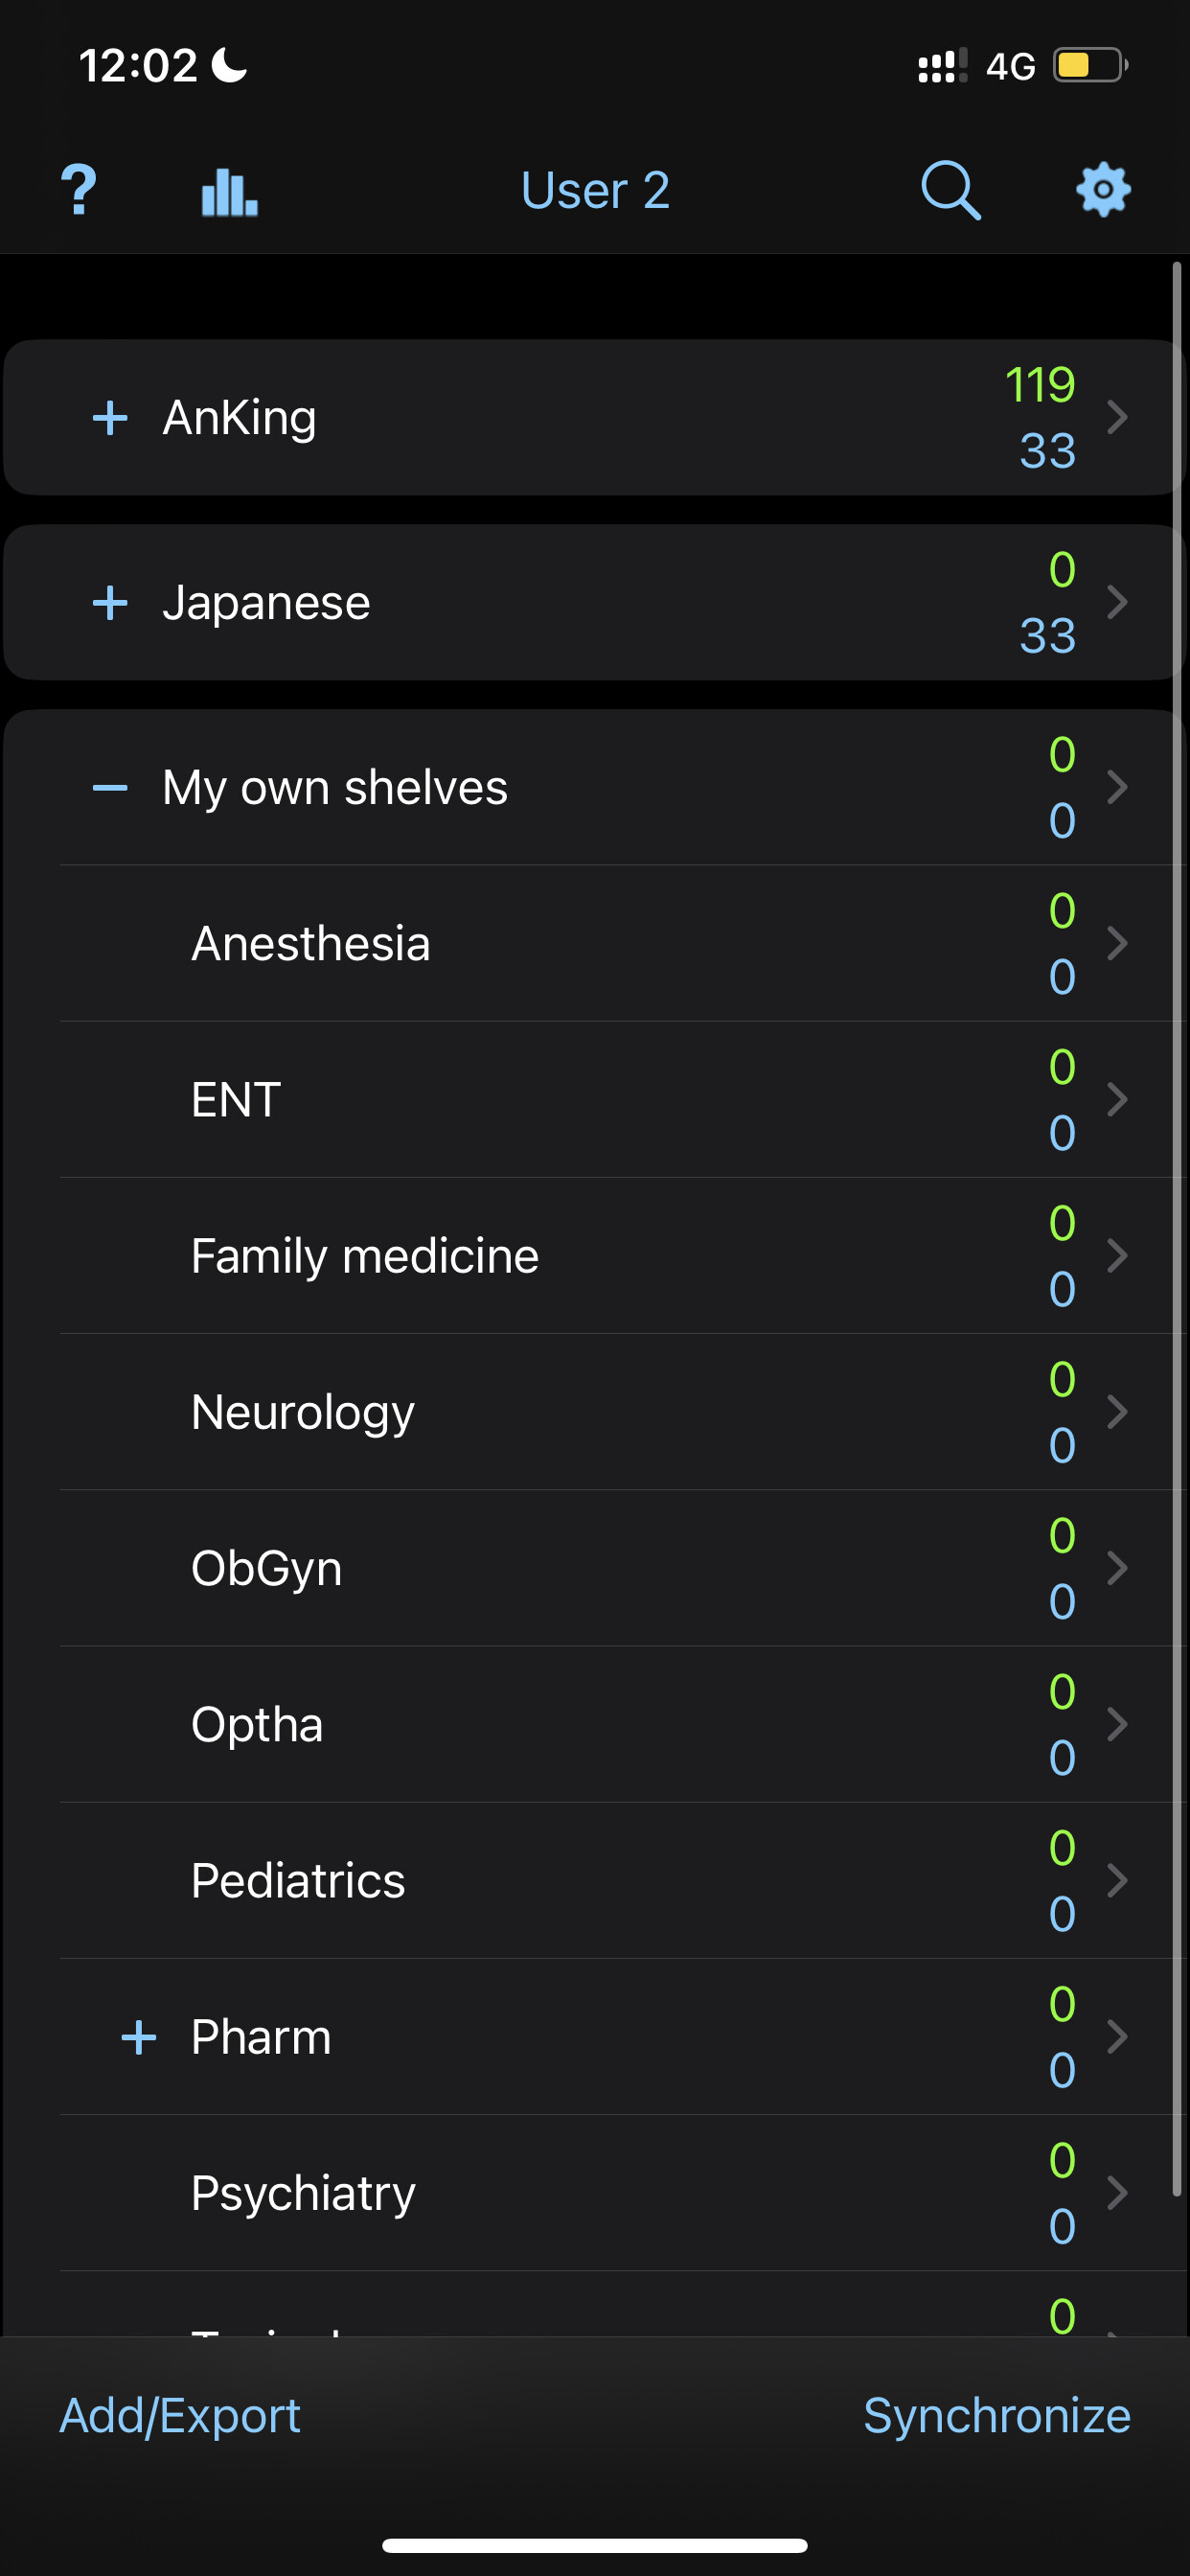Select the Family medicine deck
Screen dimensions: 1190x2576
coord(365,1256)
